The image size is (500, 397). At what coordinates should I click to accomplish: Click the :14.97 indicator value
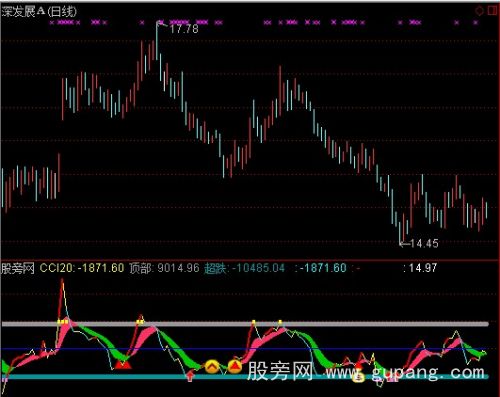(420, 268)
